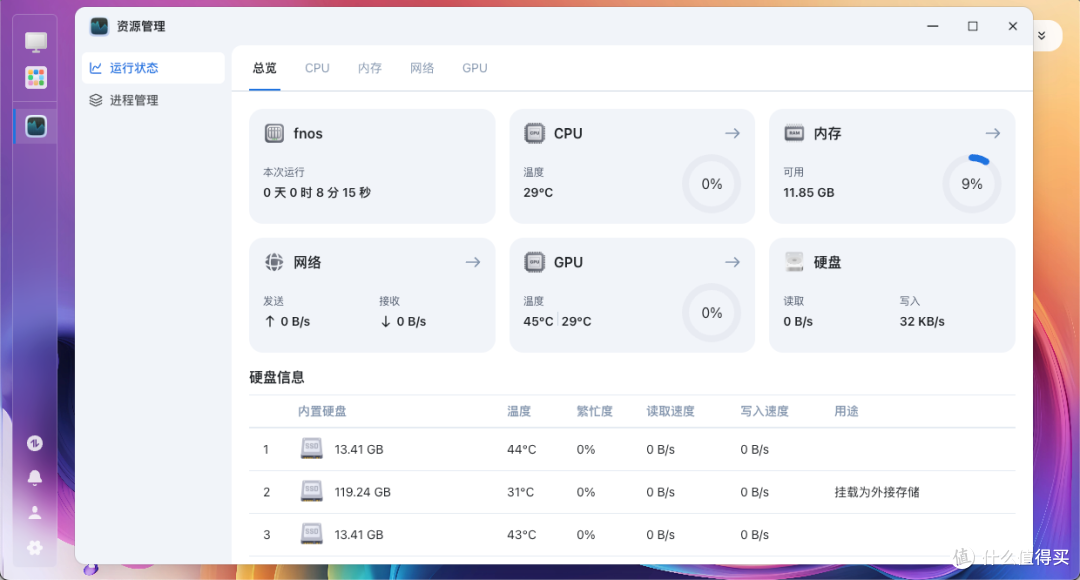
Task: Click the 31°C temperature of disk 2
Action: (x=520, y=492)
